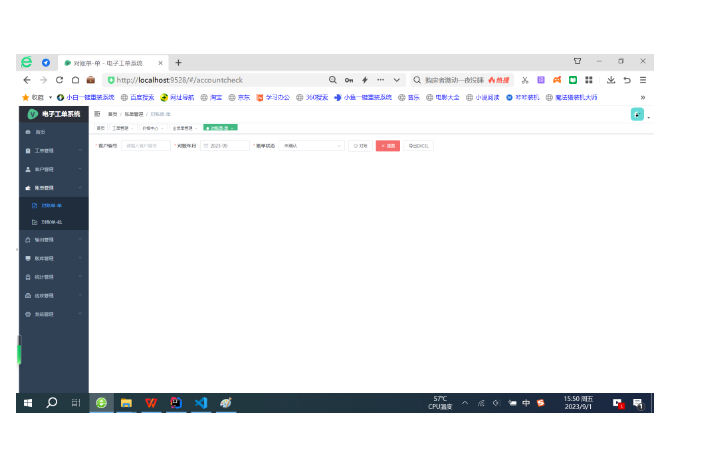Click the red reset button

pos(387,145)
